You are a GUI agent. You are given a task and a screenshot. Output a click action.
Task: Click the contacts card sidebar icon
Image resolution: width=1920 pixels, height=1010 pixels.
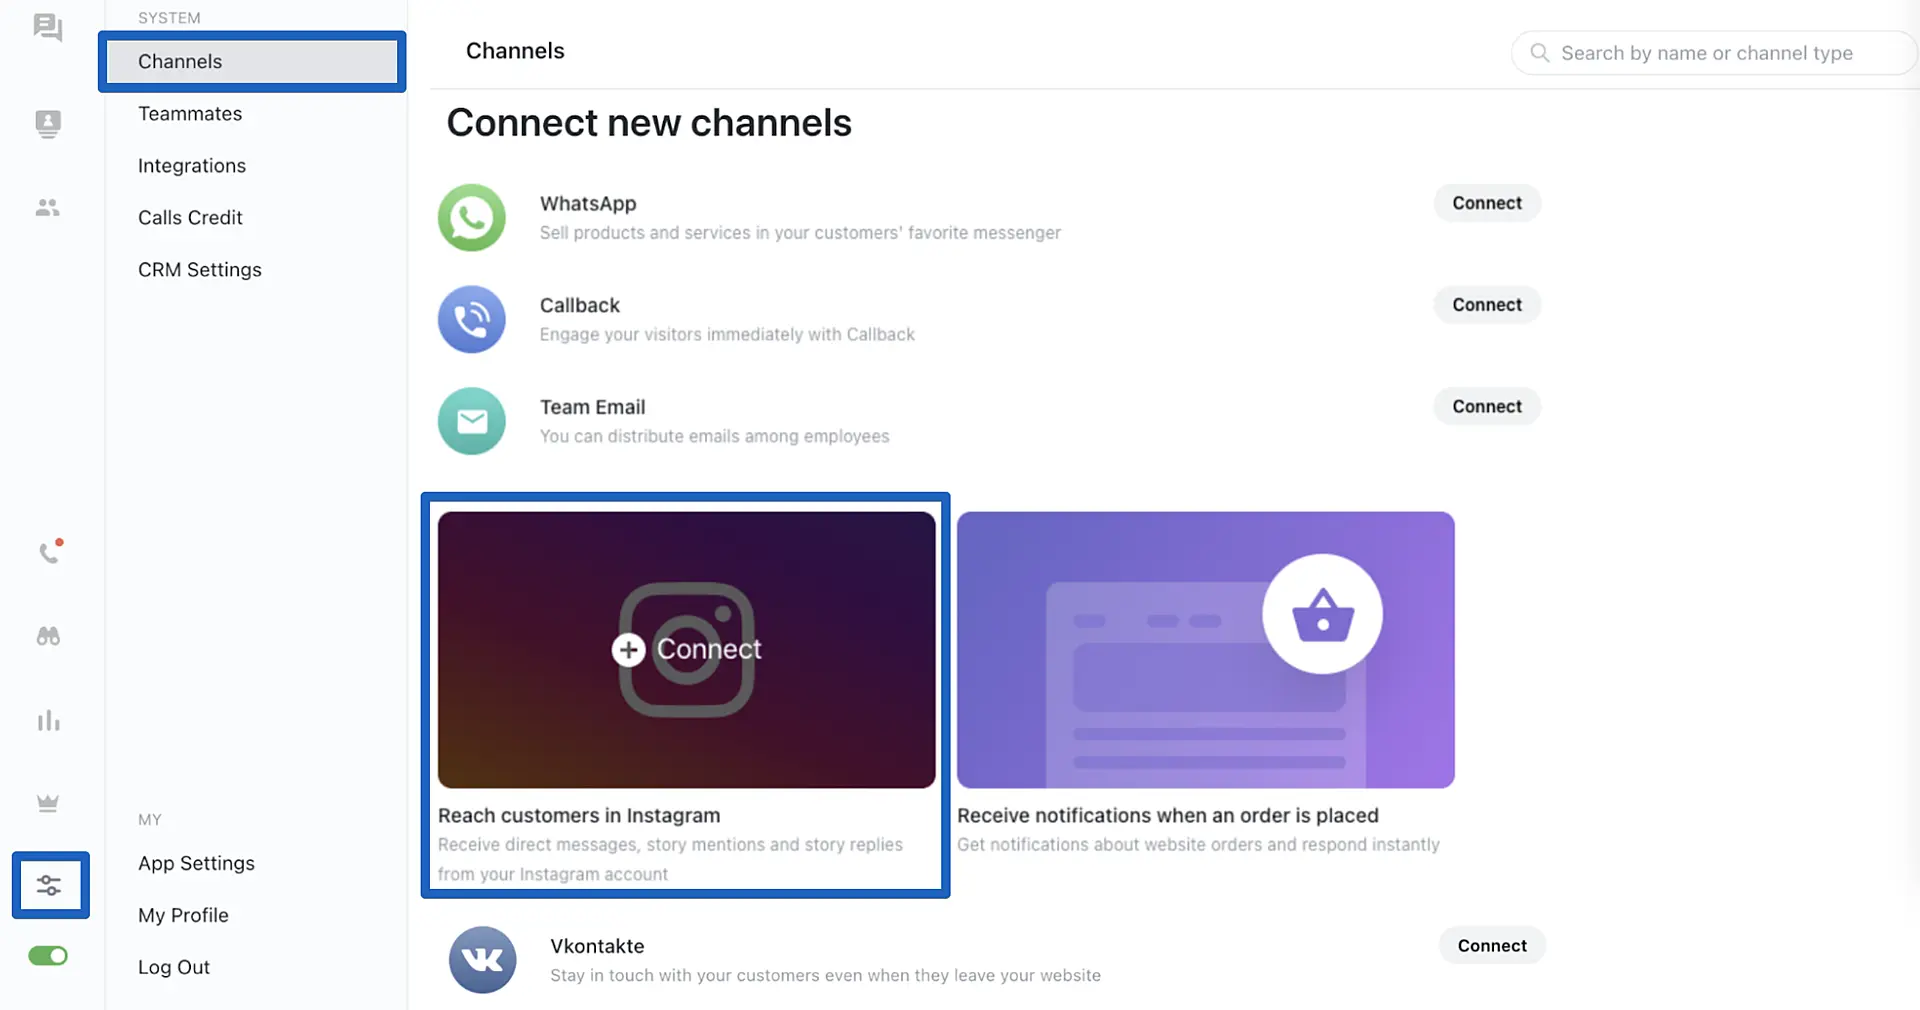coord(47,123)
